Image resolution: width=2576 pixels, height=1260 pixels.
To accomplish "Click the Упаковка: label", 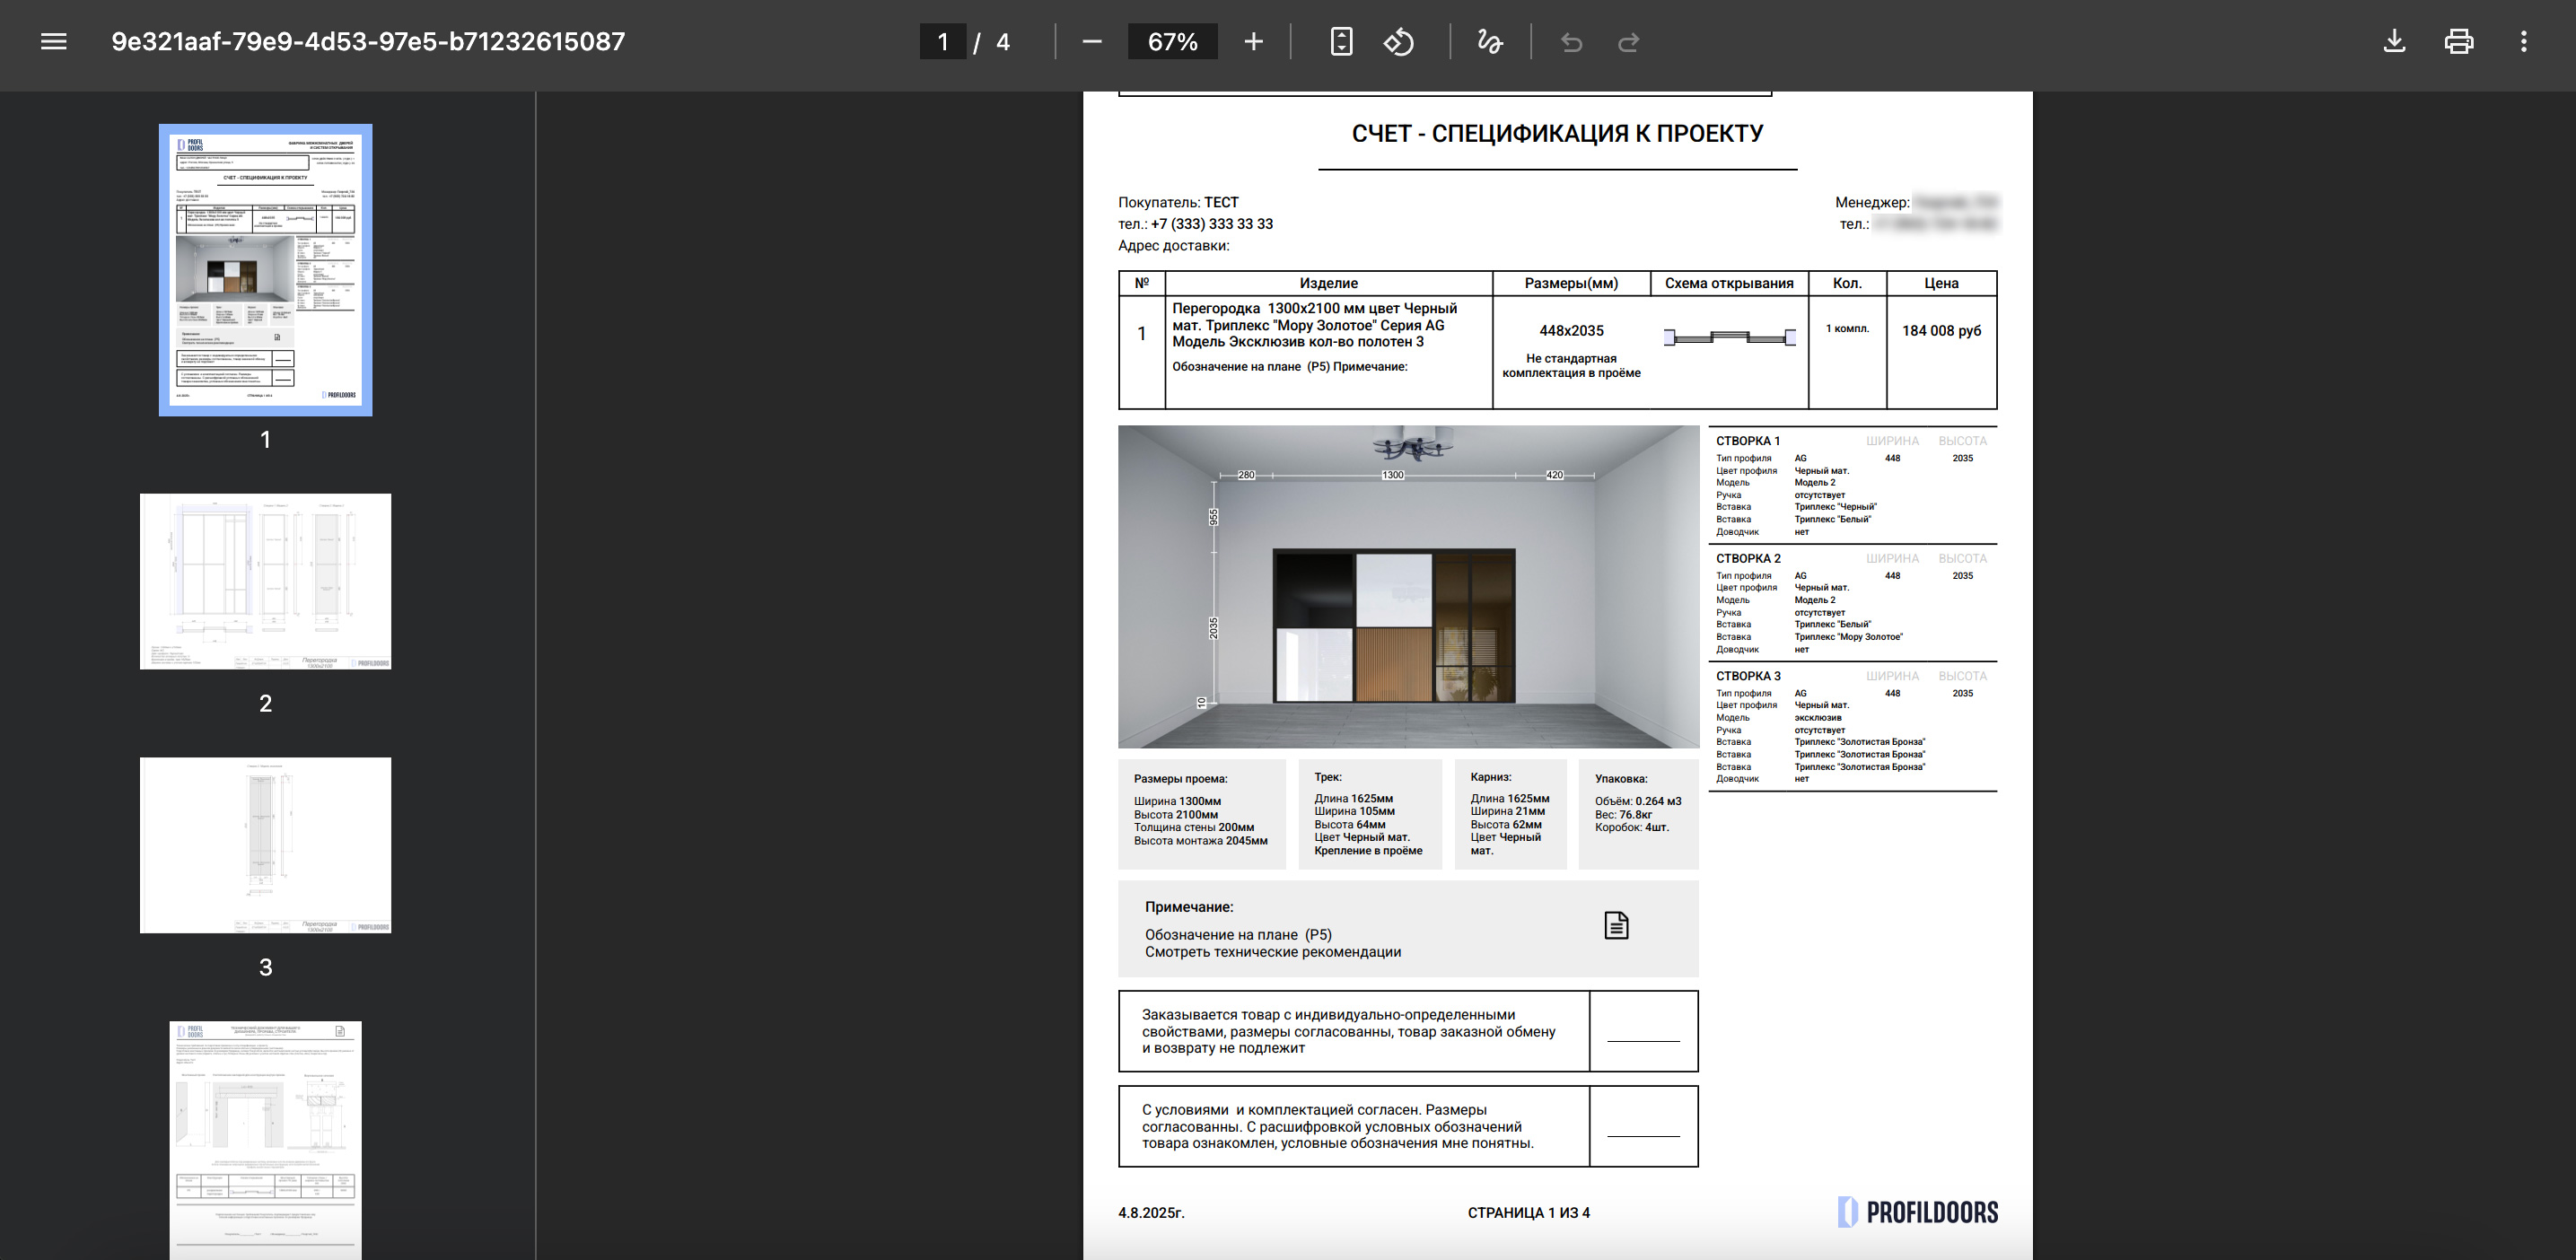I will click(x=1621, y=779).
